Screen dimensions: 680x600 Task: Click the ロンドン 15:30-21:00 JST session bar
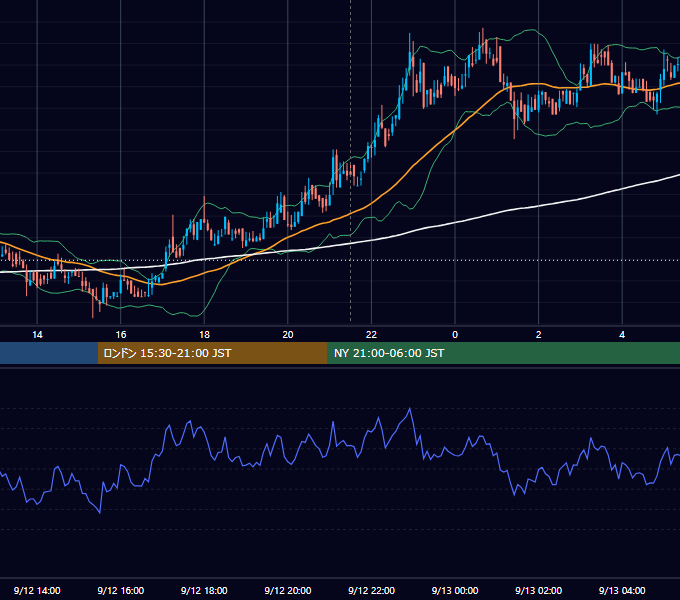(x=212, y=353)
